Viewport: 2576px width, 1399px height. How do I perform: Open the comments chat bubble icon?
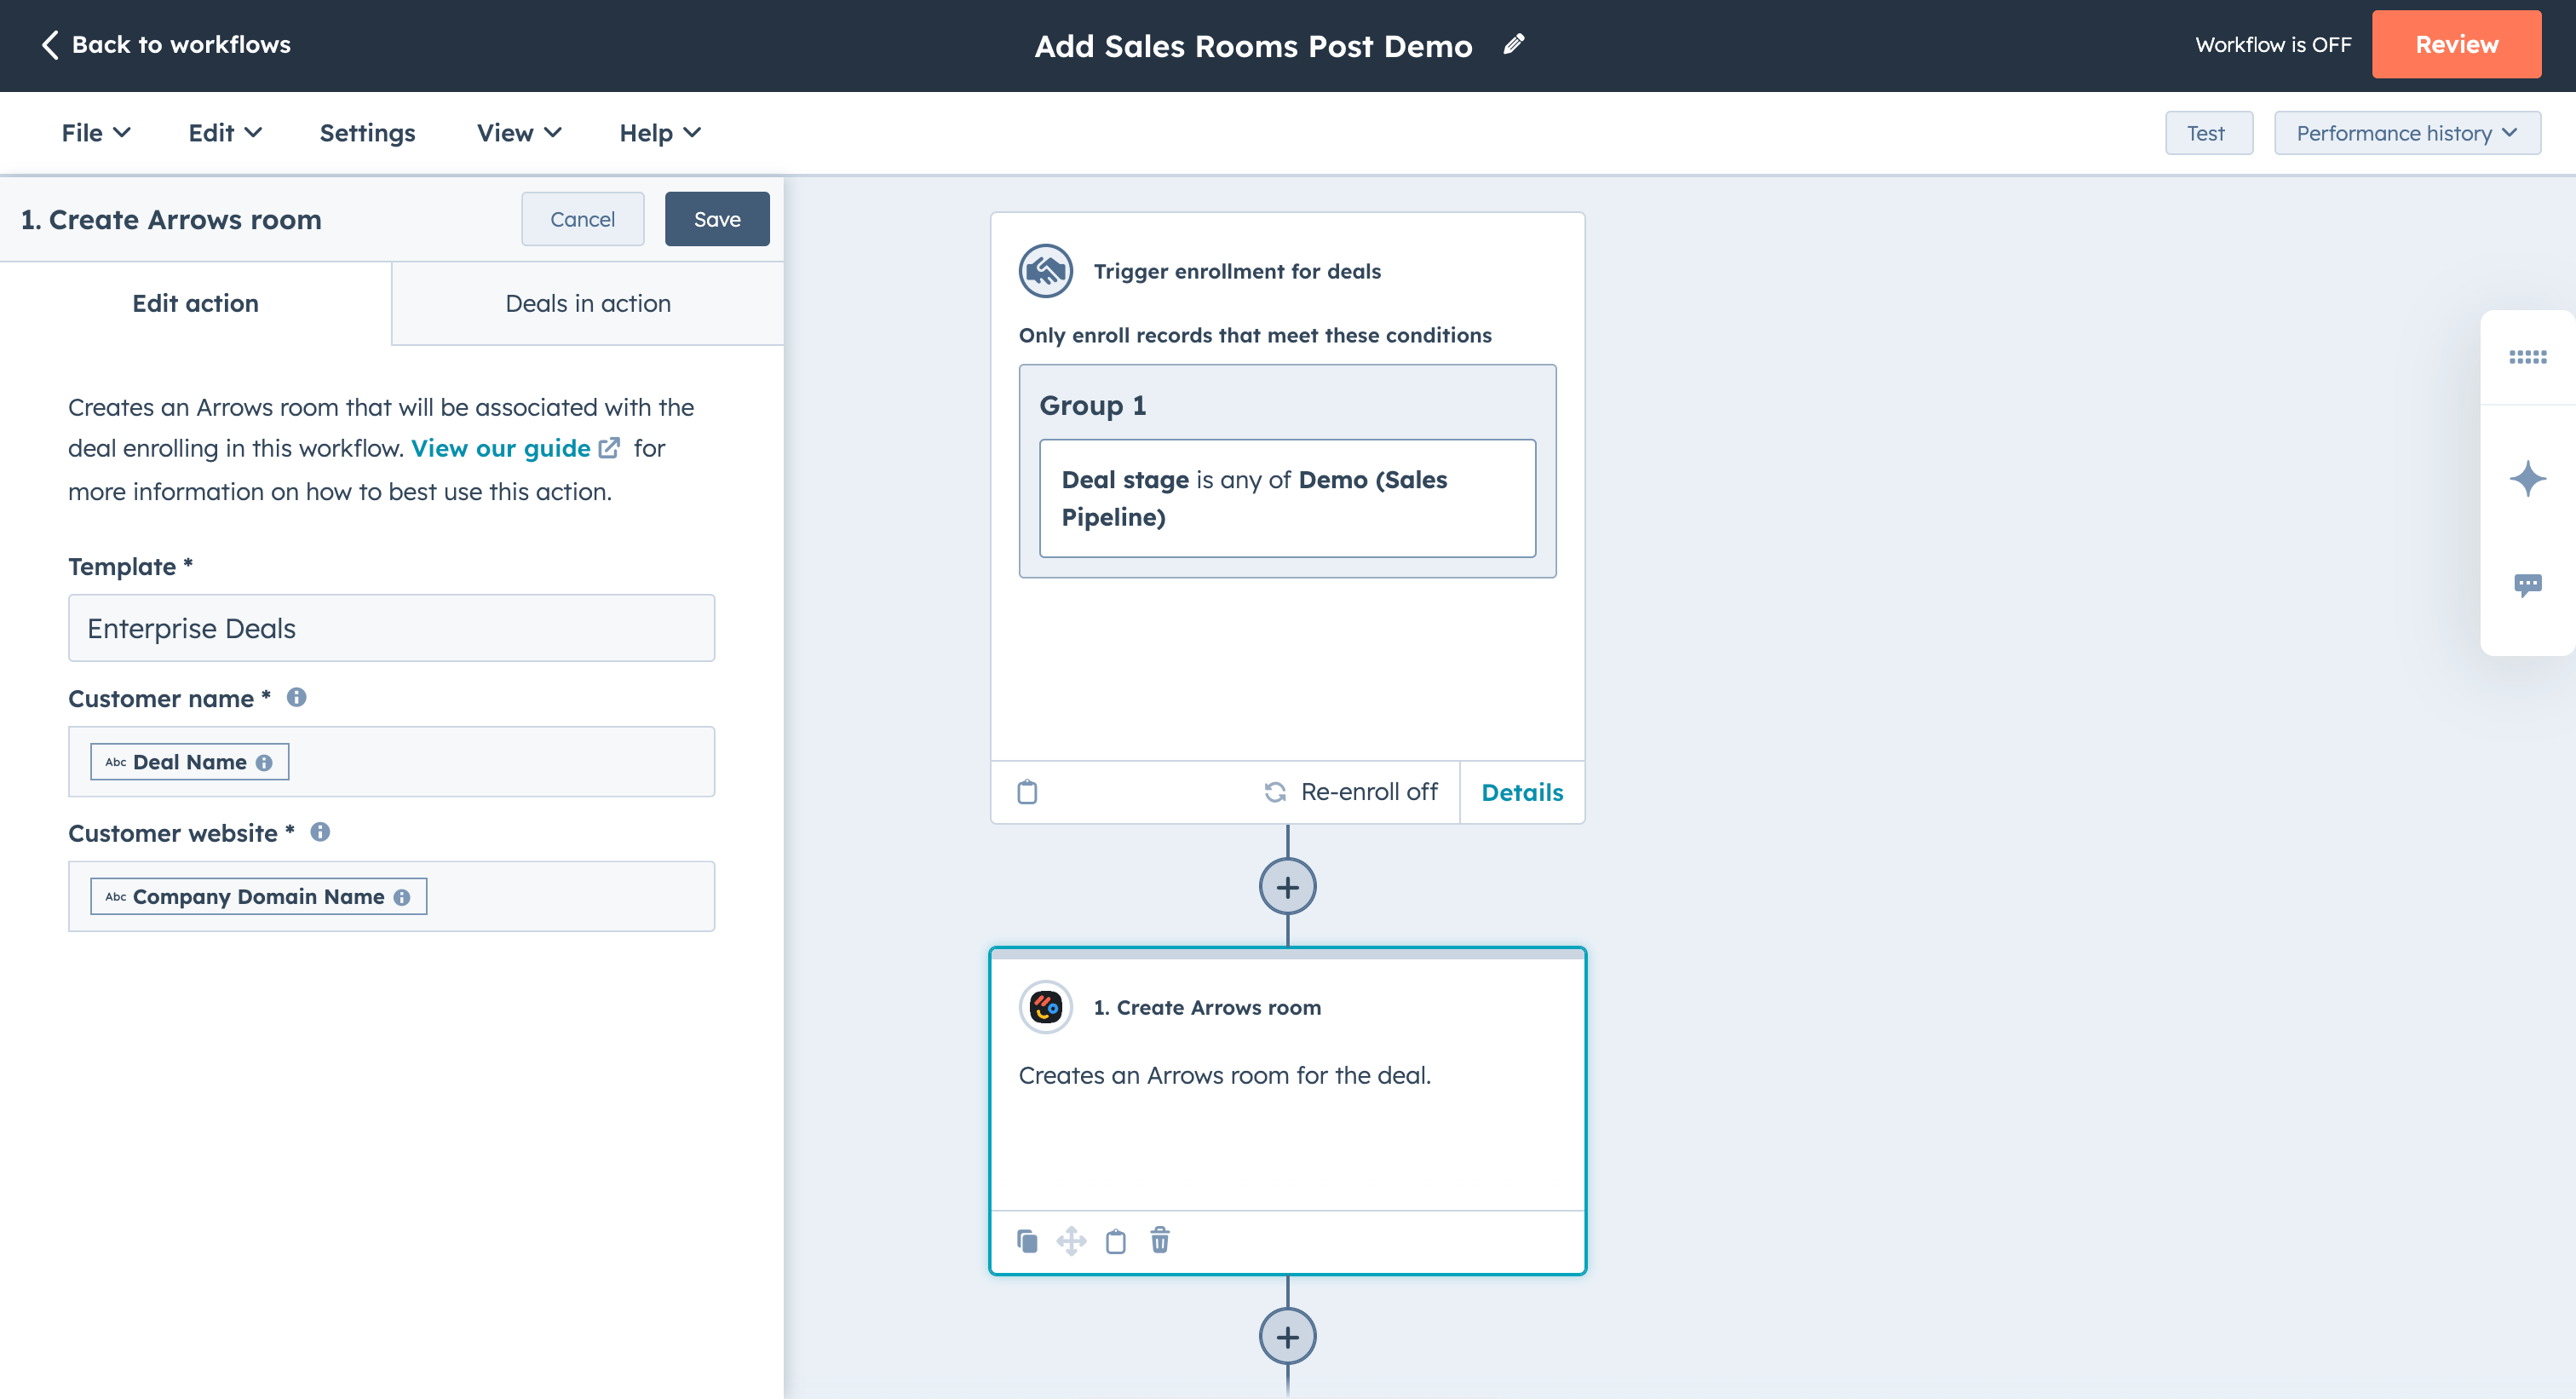tap(2527, 585)
